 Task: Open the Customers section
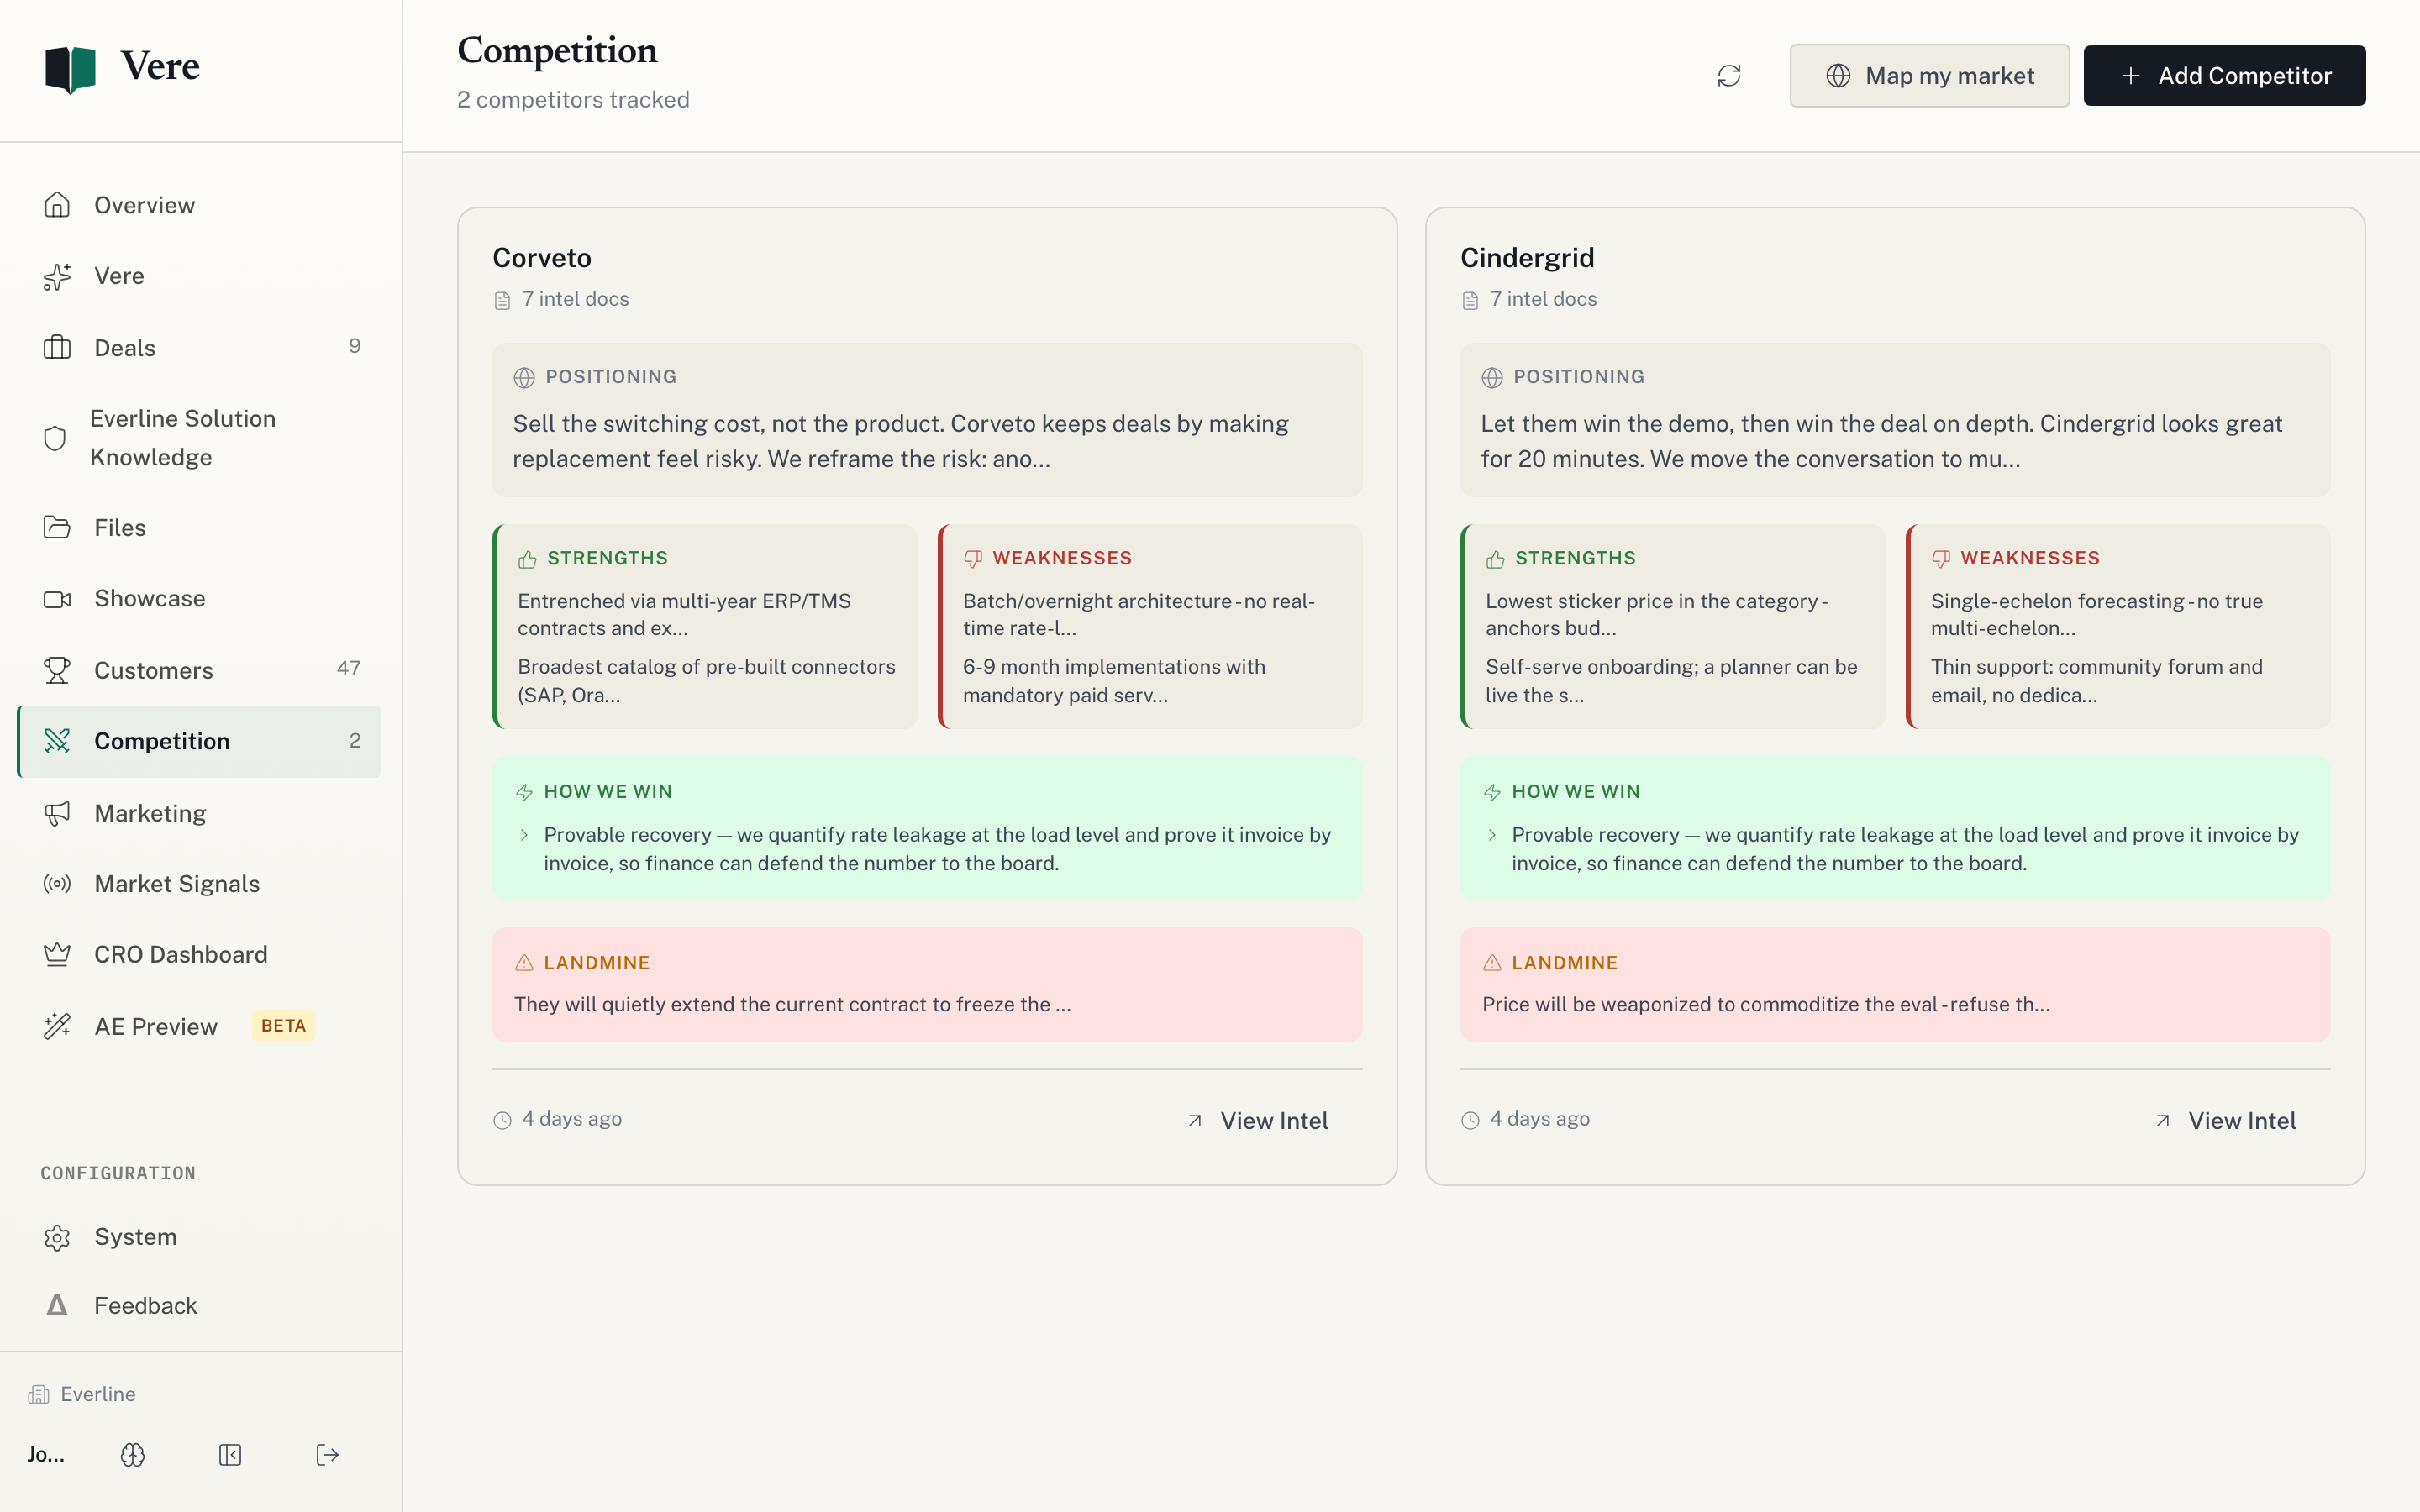(x=199, y=670)
